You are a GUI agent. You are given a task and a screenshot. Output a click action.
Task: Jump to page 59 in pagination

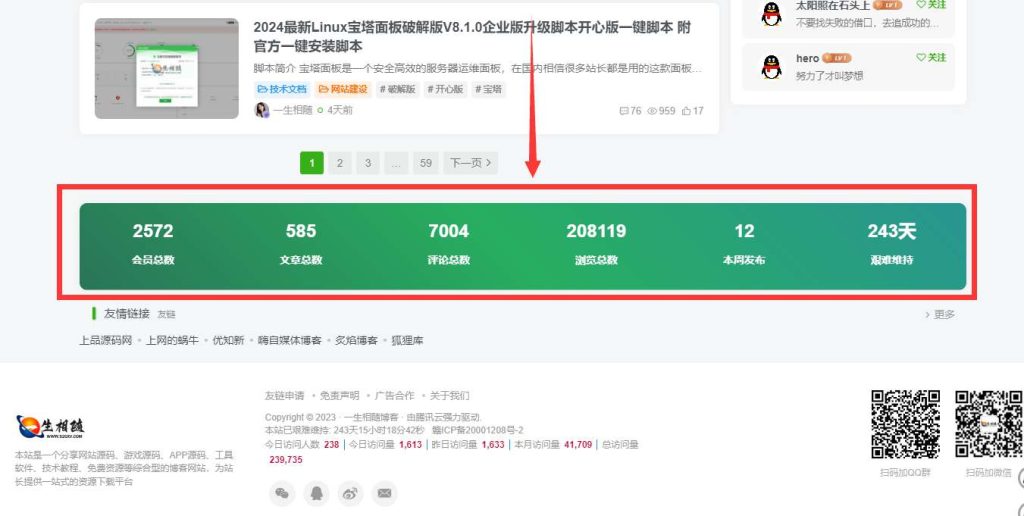click(426, 163)
